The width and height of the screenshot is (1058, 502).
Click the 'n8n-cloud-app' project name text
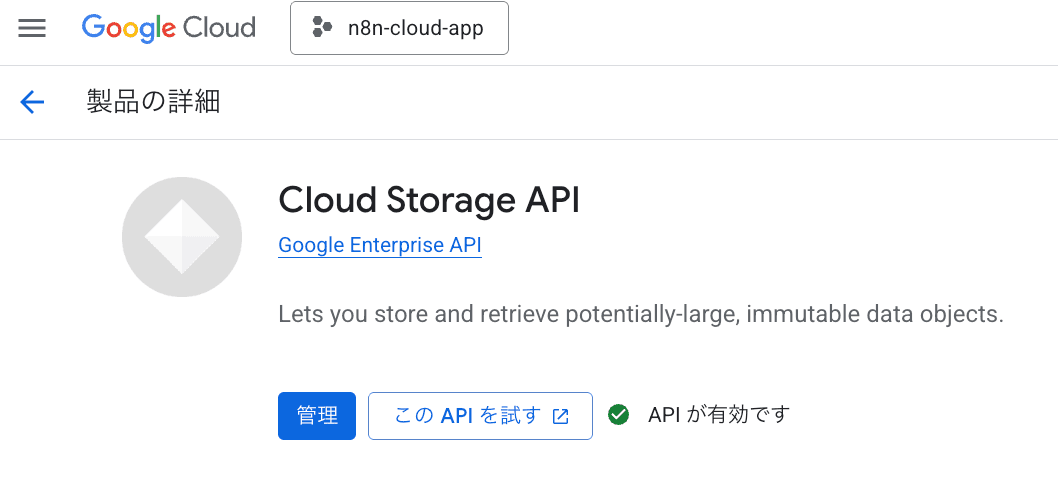click(x=415, y=28)
